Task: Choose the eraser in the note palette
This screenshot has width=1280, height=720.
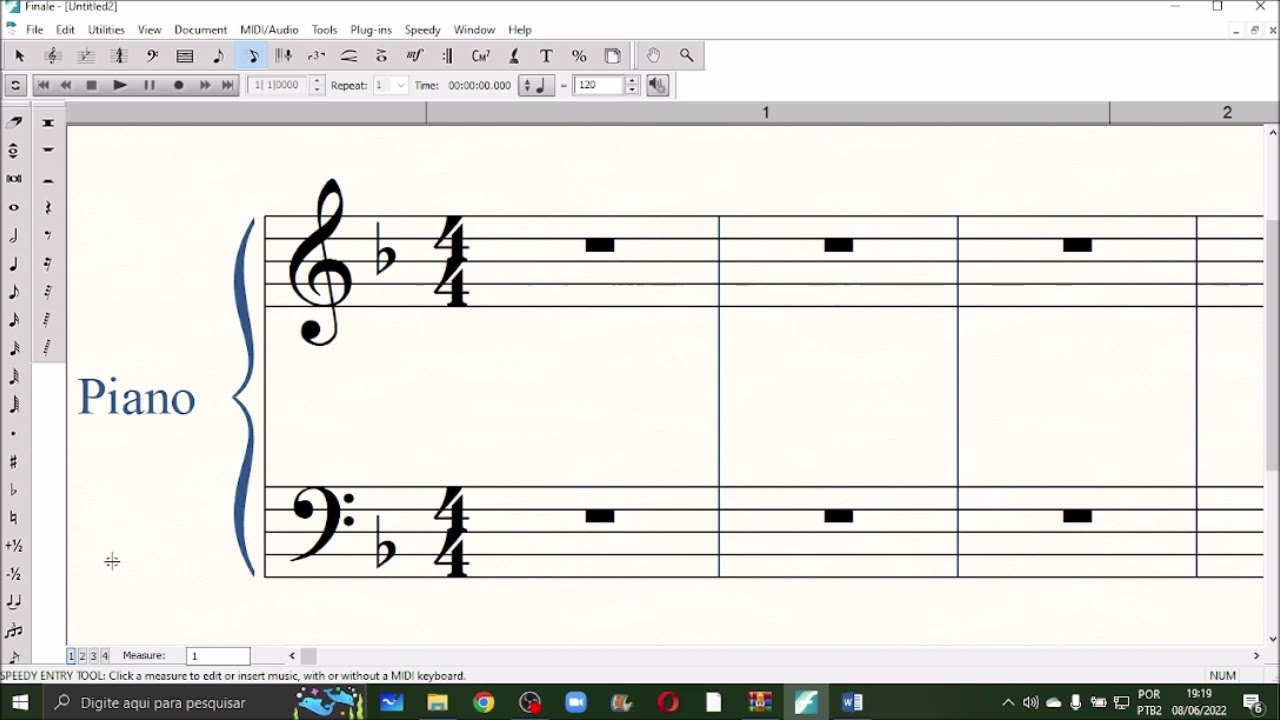Action: click(14, 122)
